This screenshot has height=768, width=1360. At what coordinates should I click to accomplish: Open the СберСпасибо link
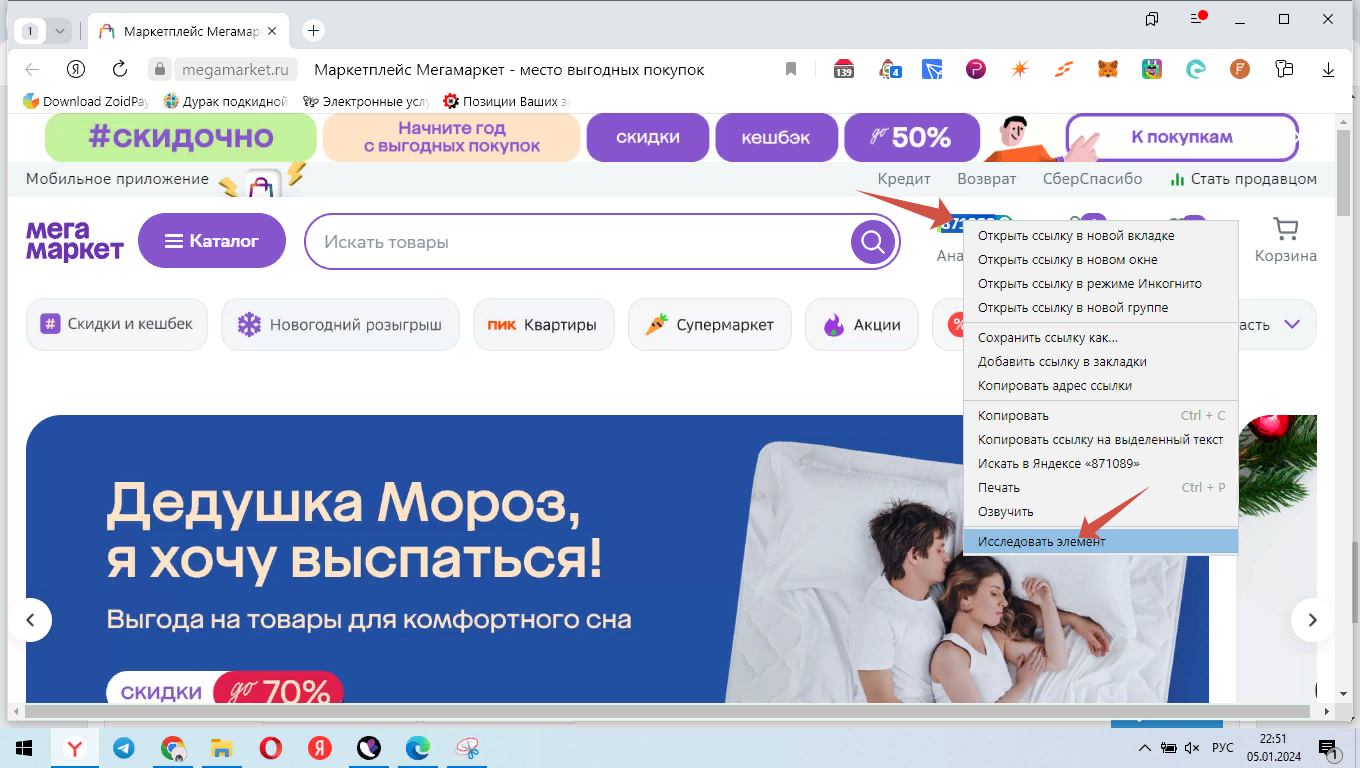coord(1092,179)
